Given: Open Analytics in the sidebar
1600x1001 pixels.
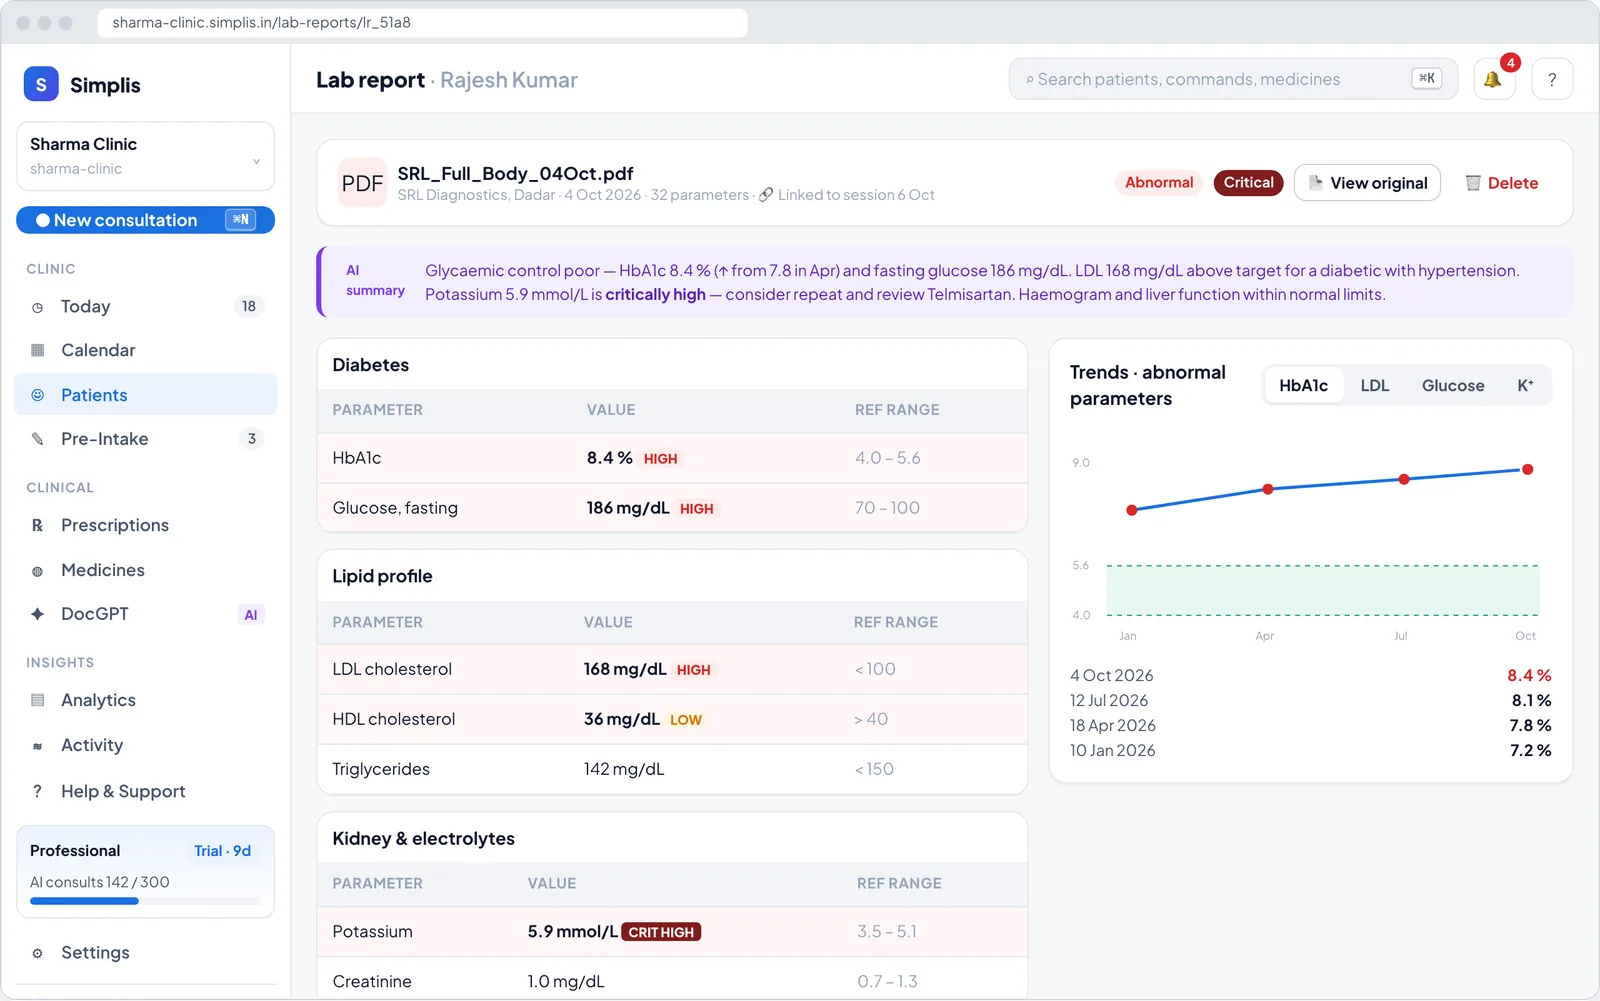Looking at the screenshot, I should [145, 700].
